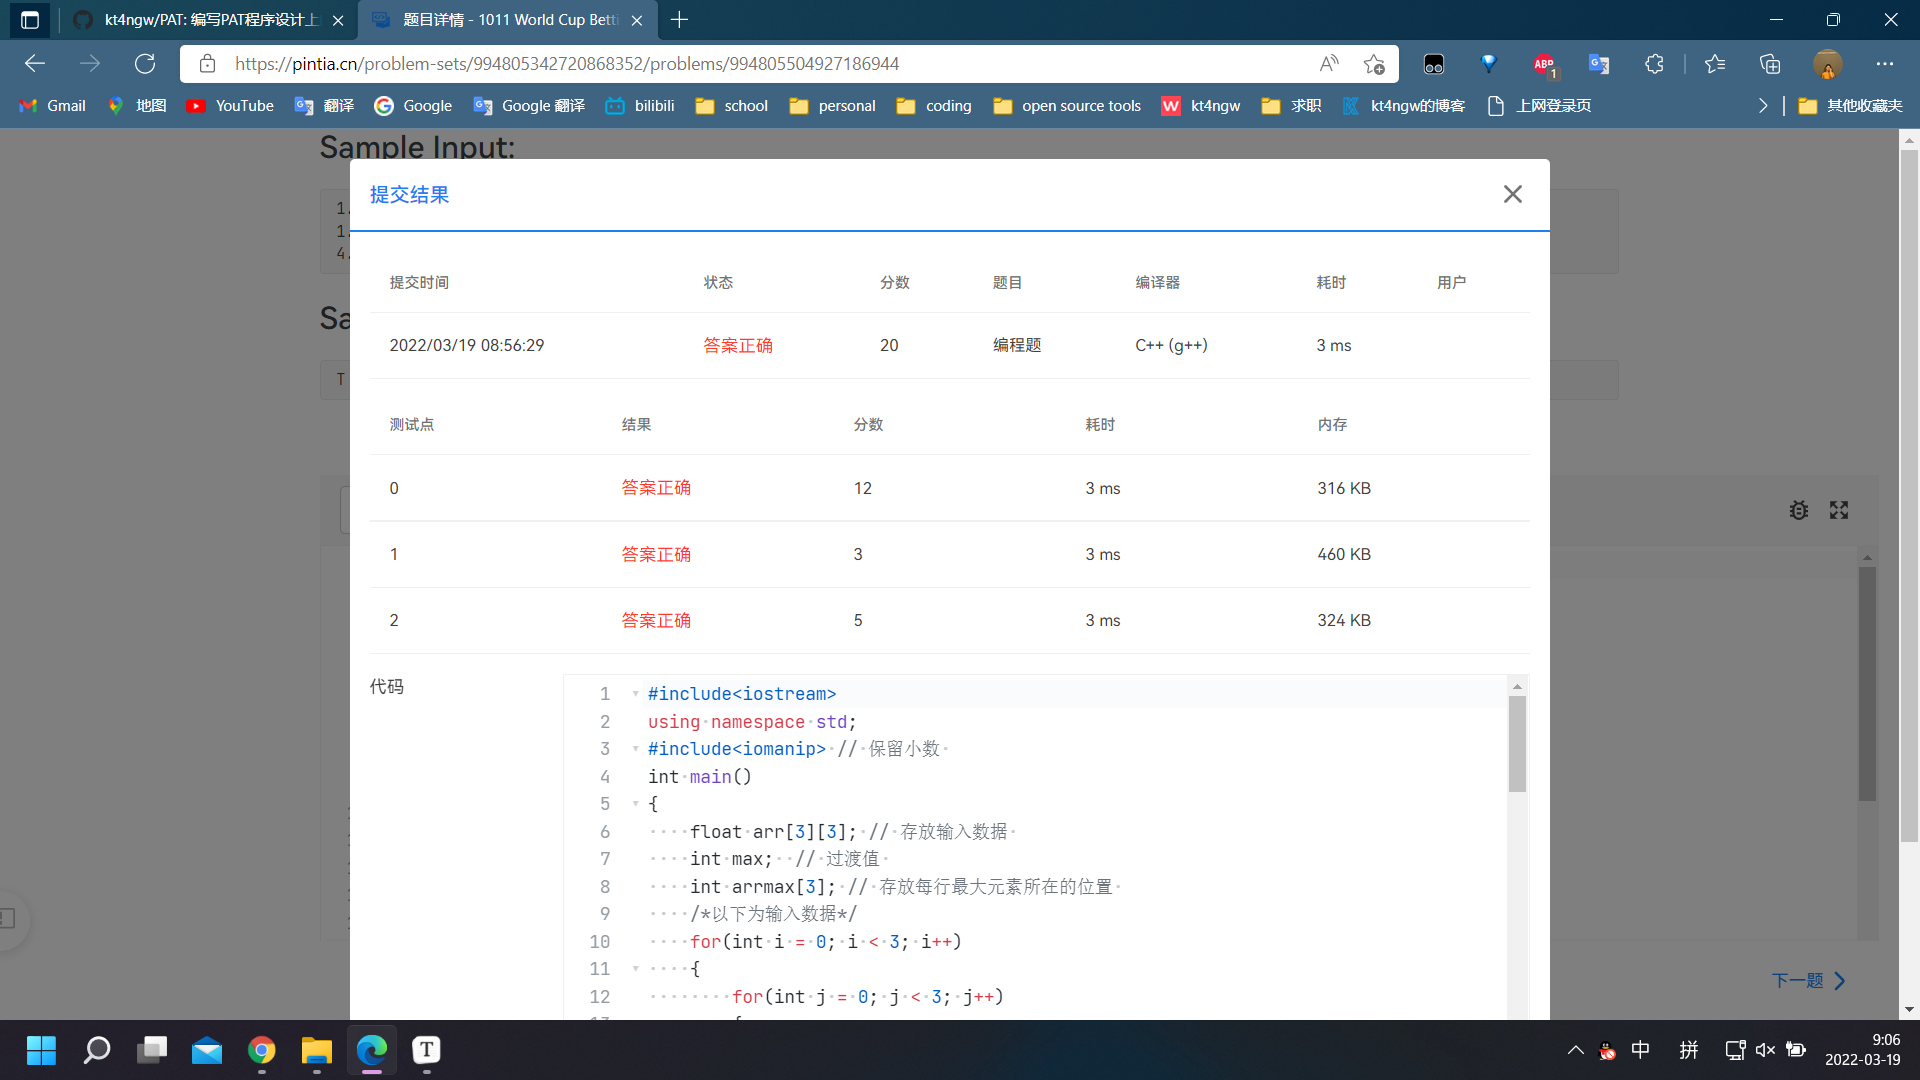Switch to 1011 World Cup Betting tab
The width and height of the screenshot is (1920, 1080).
[507, 20]
